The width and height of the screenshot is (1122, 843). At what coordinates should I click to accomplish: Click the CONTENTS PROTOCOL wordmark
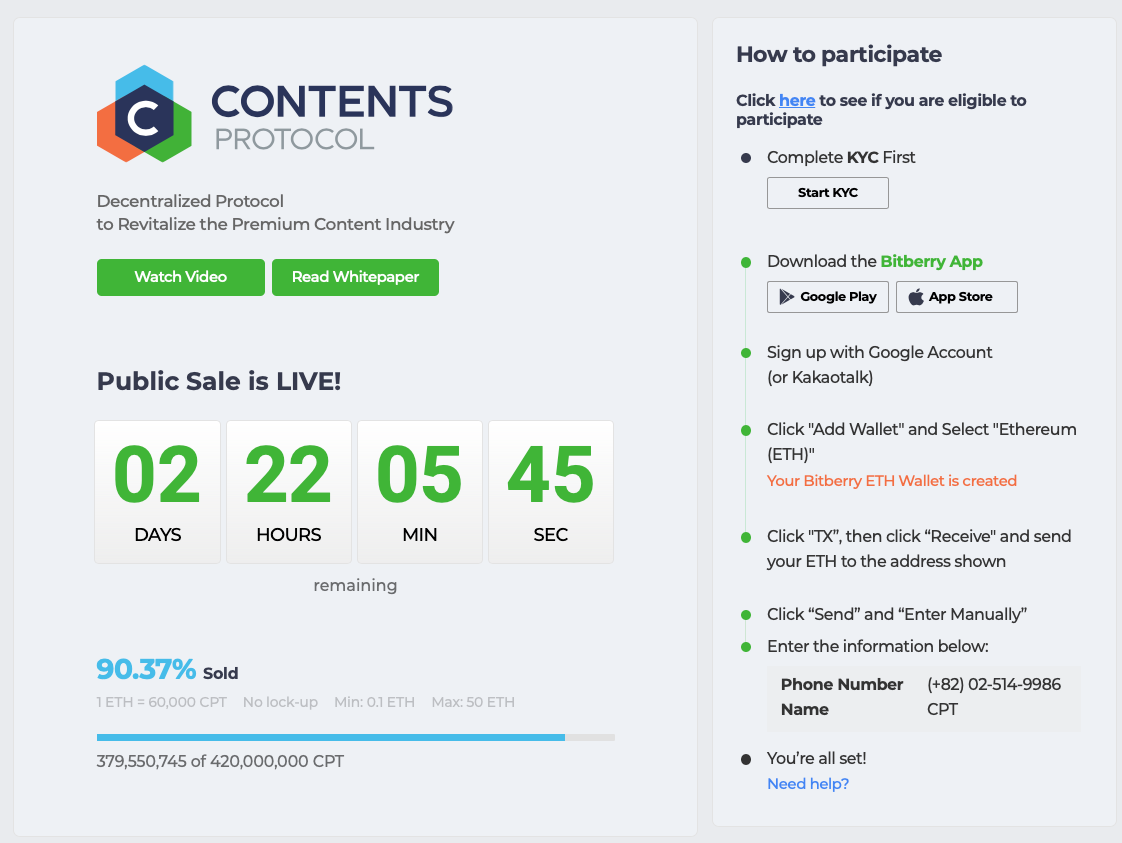(332, 117)
